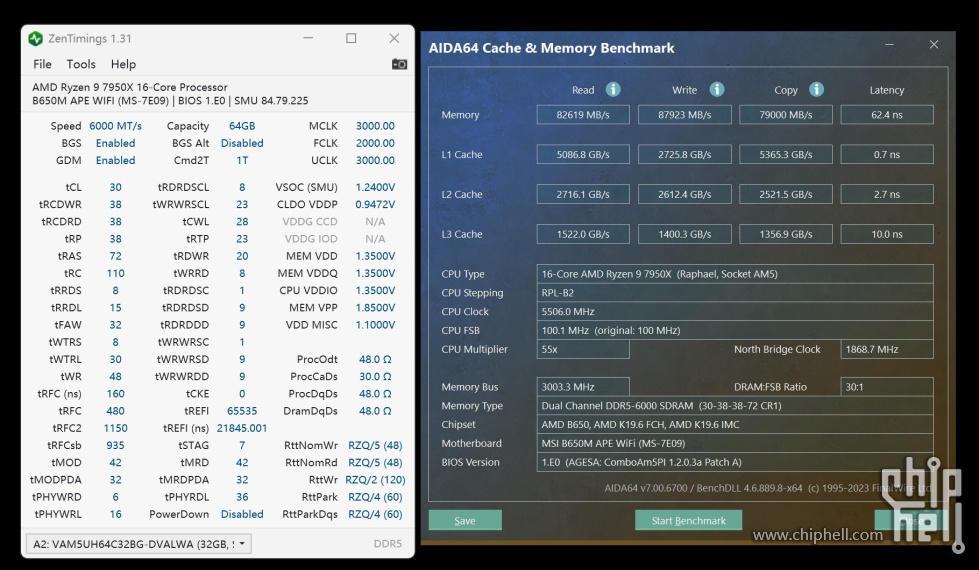Click the FCLK value 2000.00
Viewport: 979px width, 570px height.
point(375,143)
